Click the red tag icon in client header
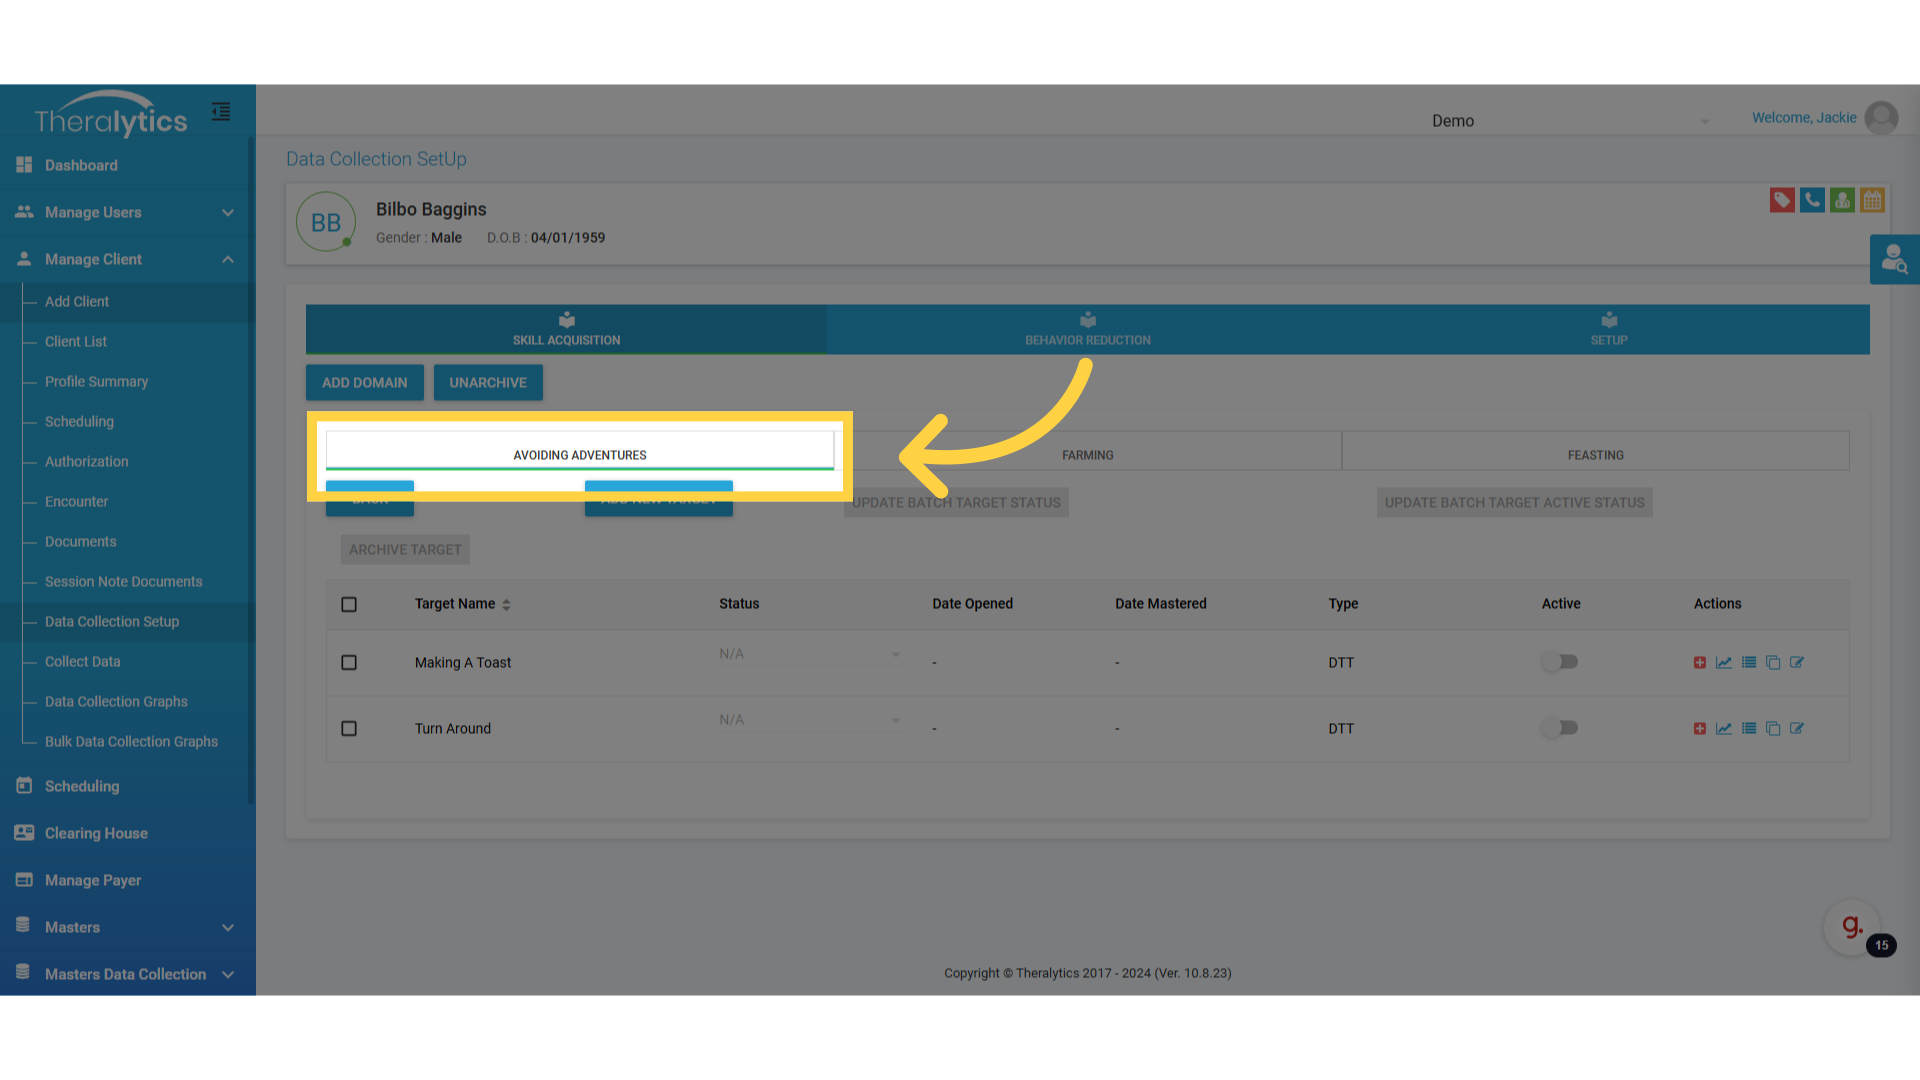Screen dimensions: 1920x1080 click(1781, 200)
